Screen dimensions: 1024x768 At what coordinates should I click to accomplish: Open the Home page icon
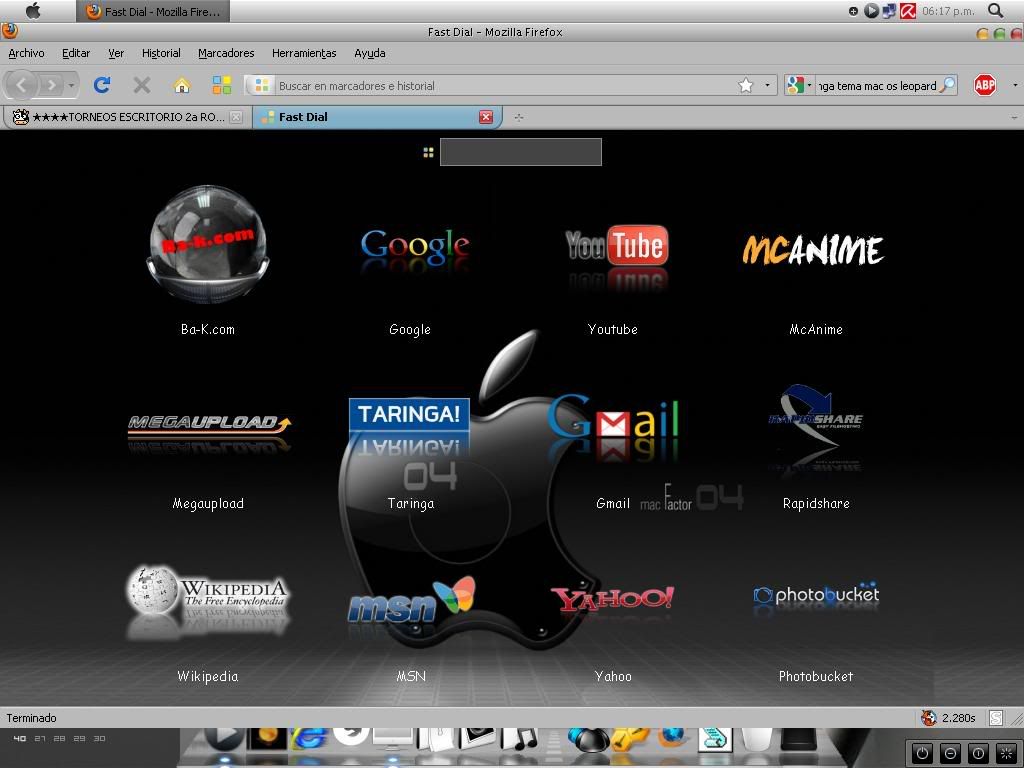(182, 85)
